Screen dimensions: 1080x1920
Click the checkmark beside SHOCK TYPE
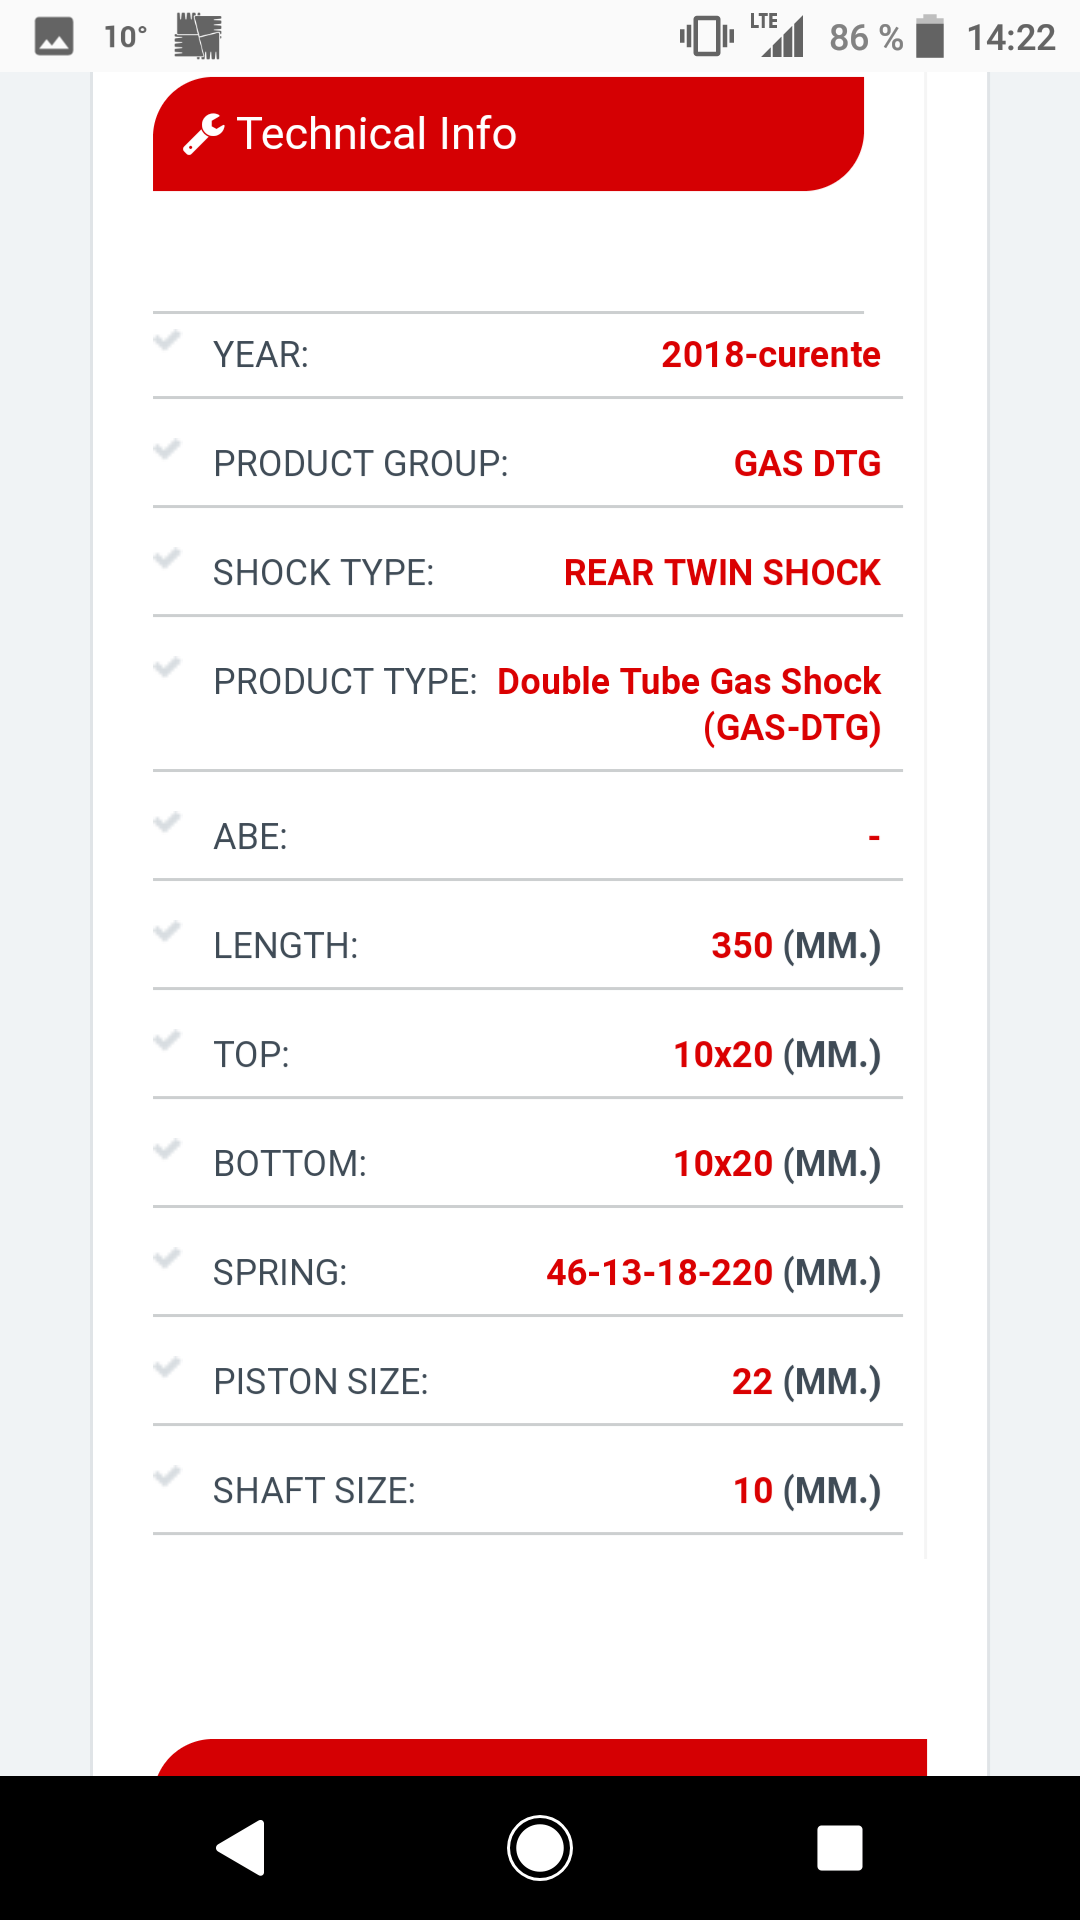point(167,558)
